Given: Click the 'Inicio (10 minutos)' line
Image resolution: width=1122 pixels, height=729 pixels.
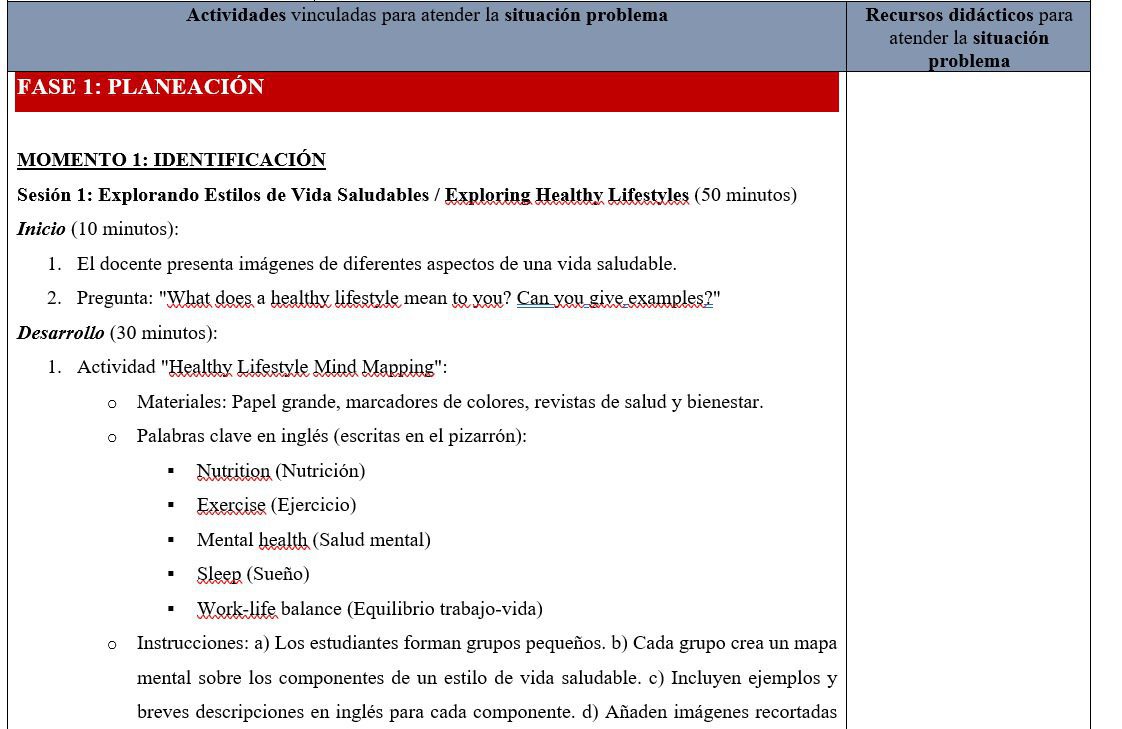Looking at the screenshot, I should (x=98, y=229).
